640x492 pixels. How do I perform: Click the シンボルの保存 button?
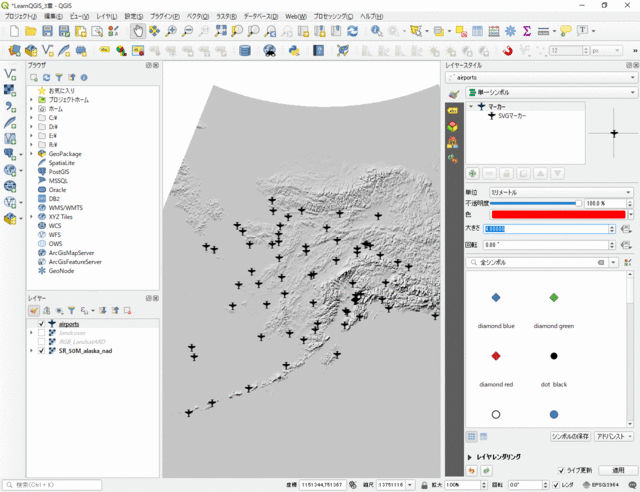point(570,436)
